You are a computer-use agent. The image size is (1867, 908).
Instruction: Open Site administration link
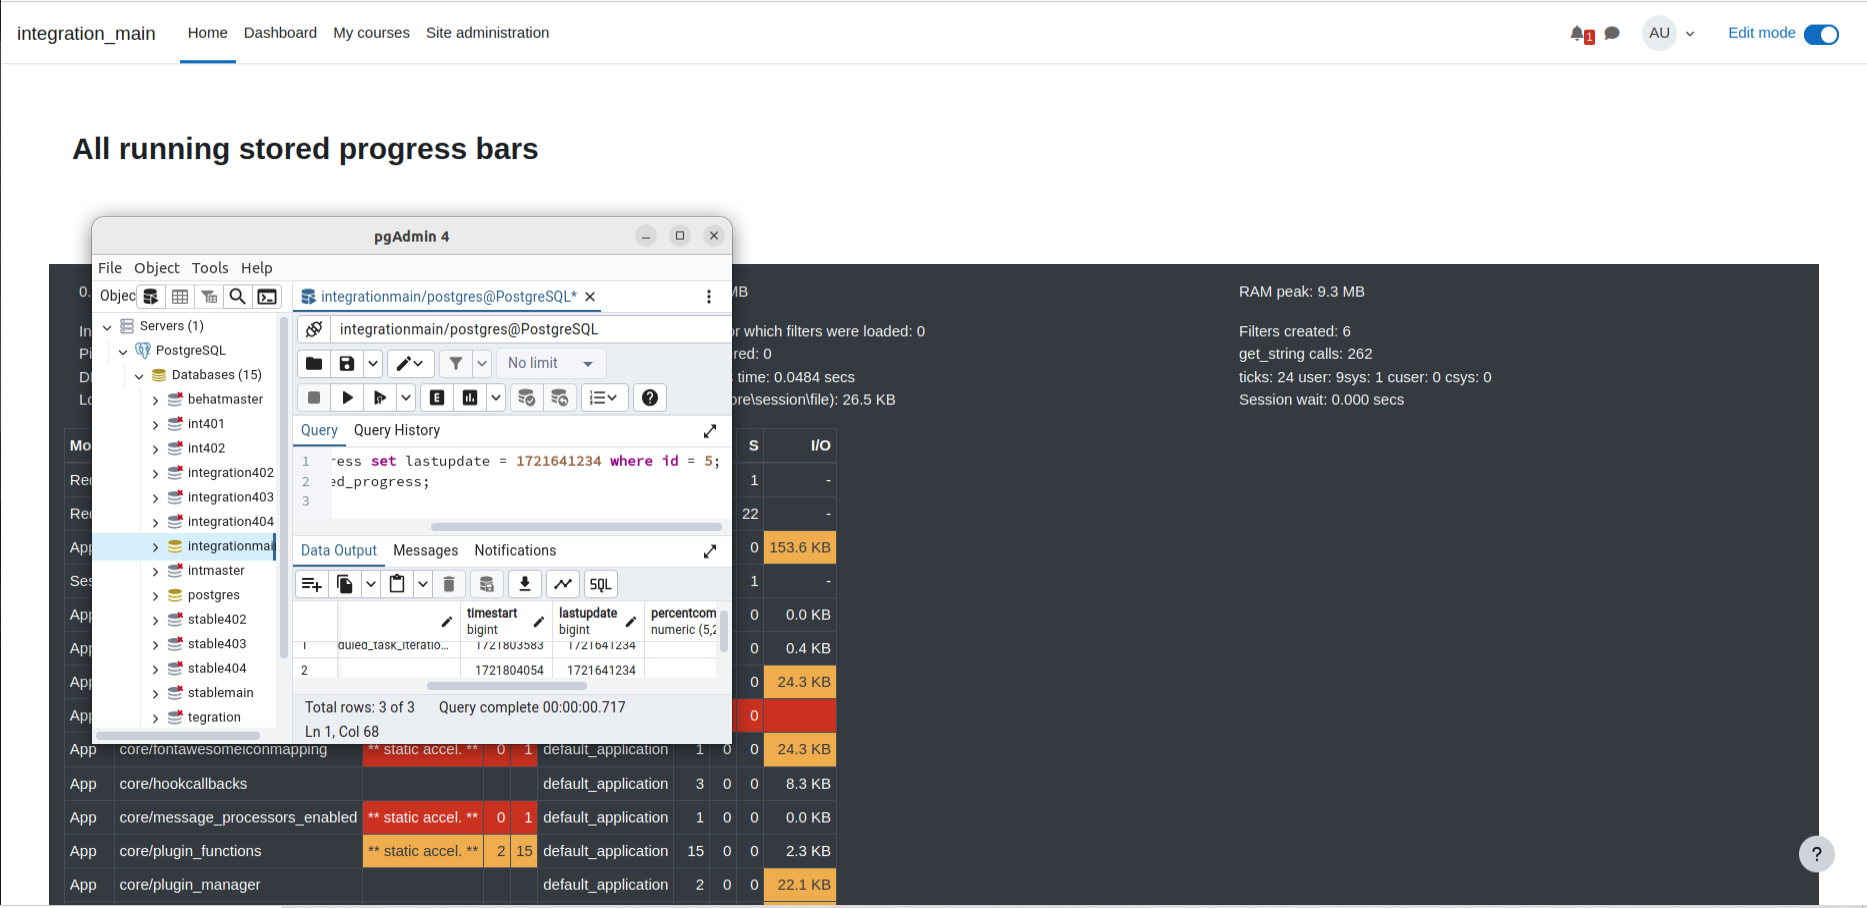pyautogui.click(x=487, y=33)
